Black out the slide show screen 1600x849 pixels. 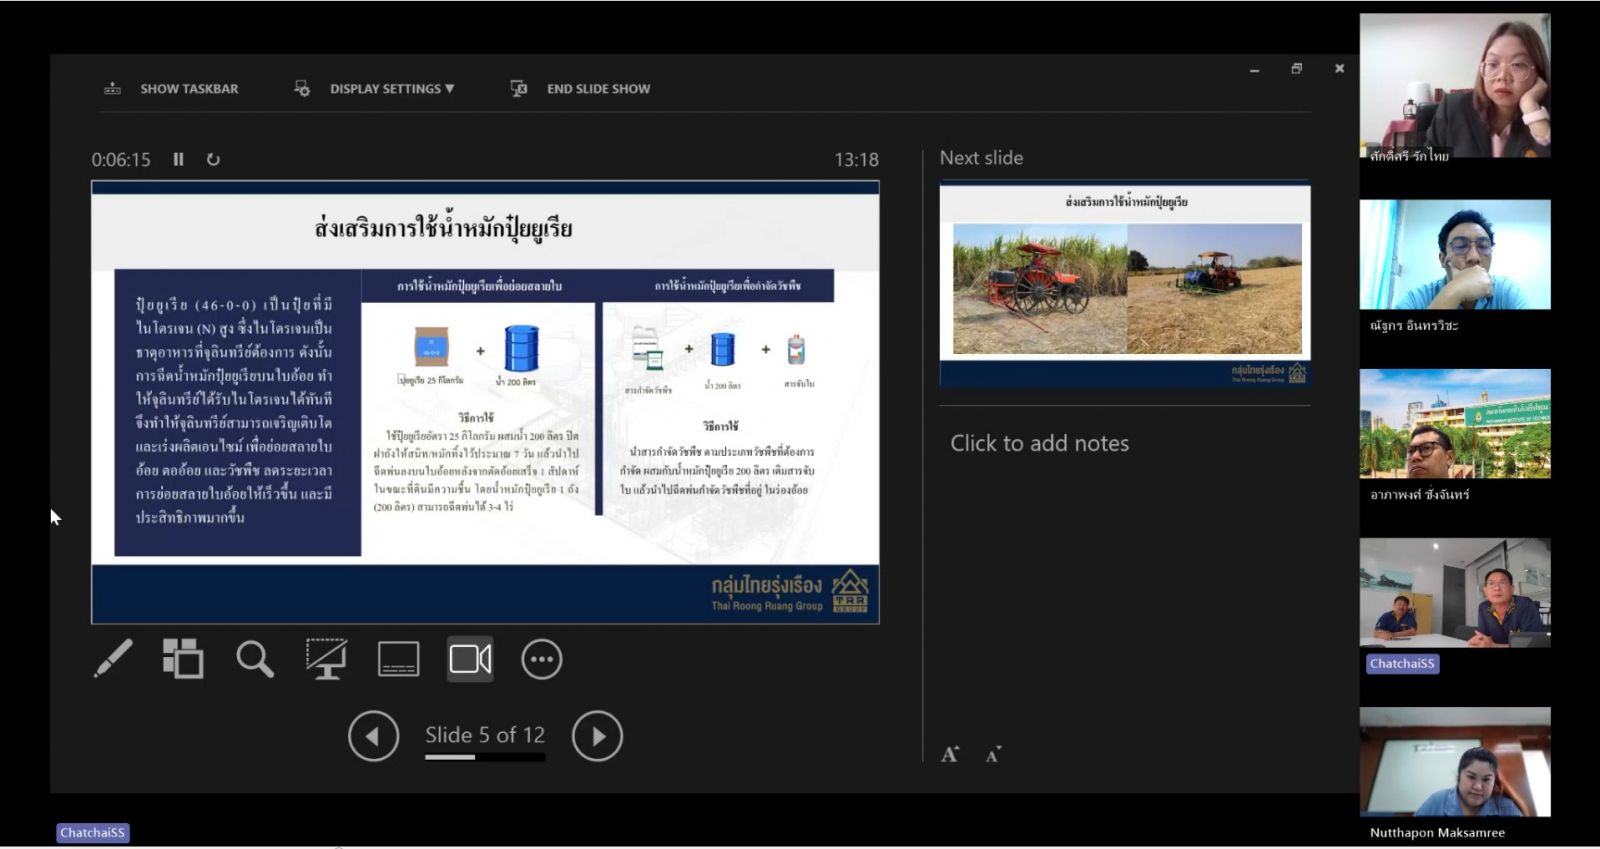(x=326, y=659)
